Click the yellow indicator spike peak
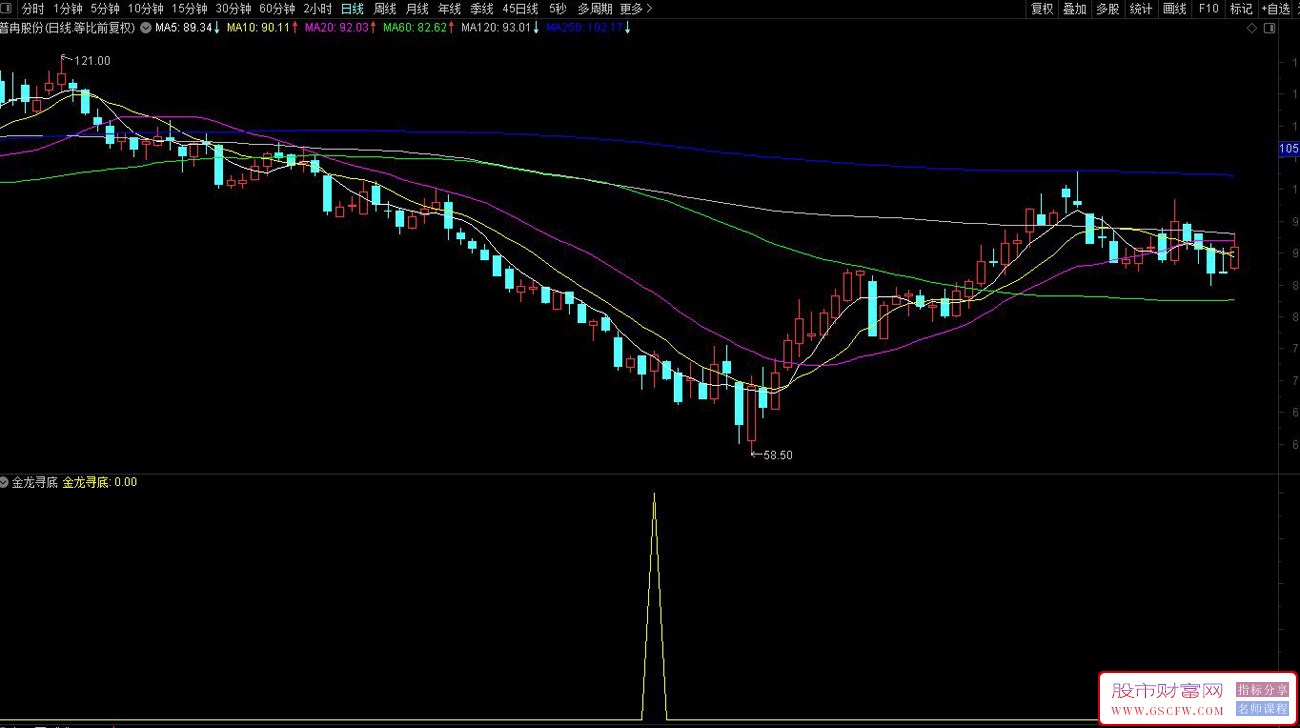This screenshot has height=728, width=1300. 654,496
